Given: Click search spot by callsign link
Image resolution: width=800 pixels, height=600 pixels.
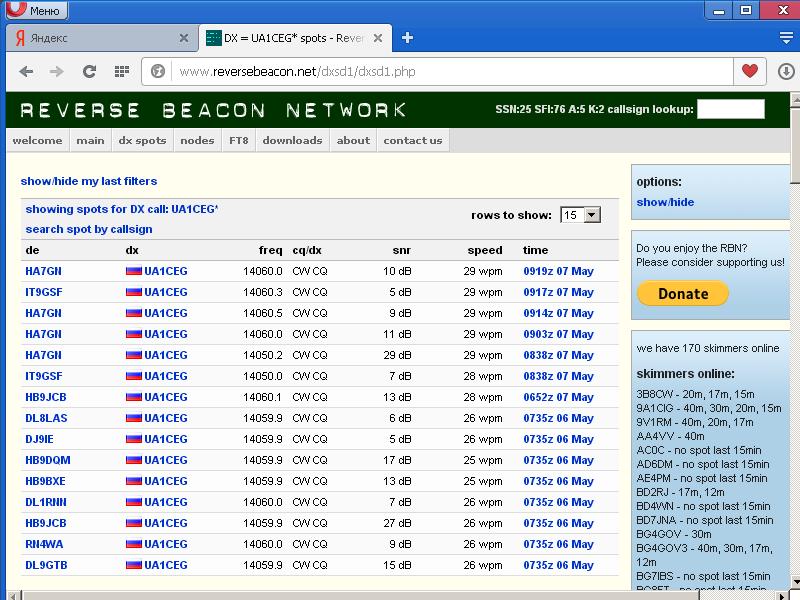Looking at the screenshot, I should coord(89,229).
